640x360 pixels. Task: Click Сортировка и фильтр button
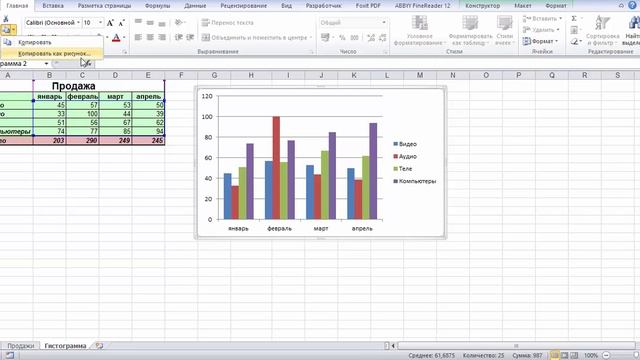pyautogui.click(x=602, y=31)
